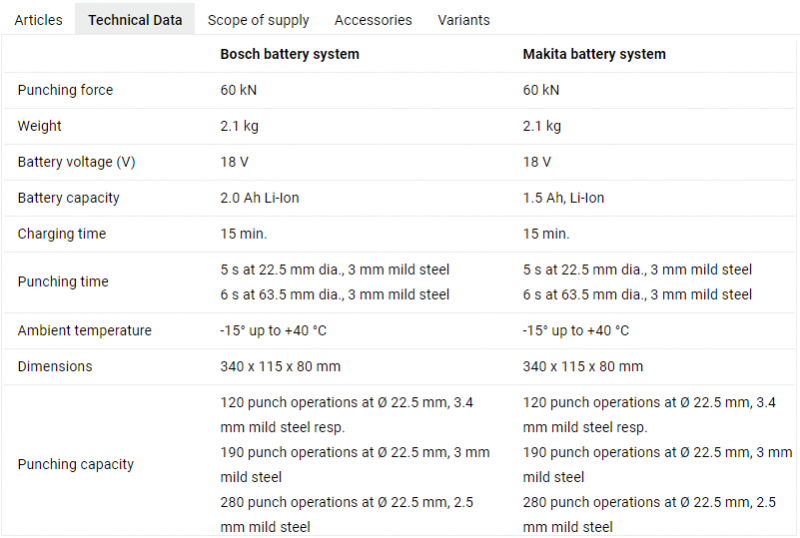Select the Battery capacity row label

[x=68, y=198]
